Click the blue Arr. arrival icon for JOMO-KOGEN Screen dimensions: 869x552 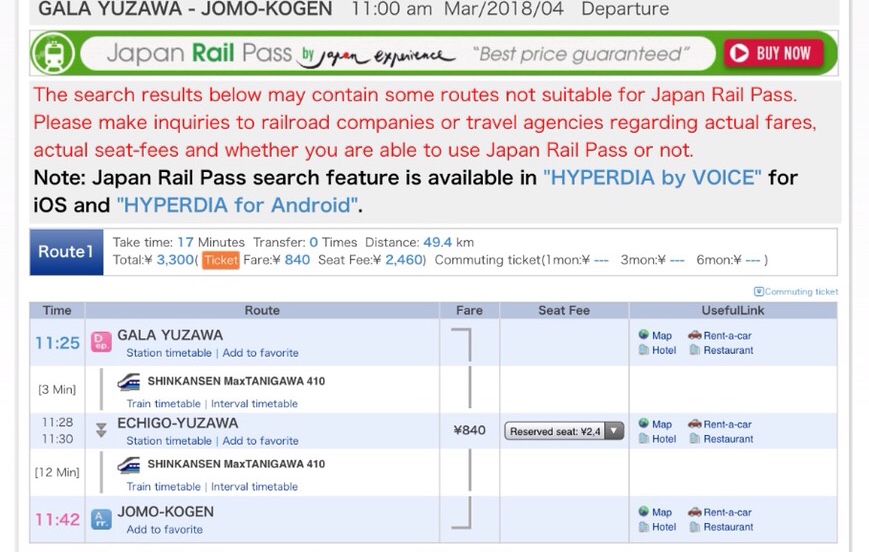point(101,519)
